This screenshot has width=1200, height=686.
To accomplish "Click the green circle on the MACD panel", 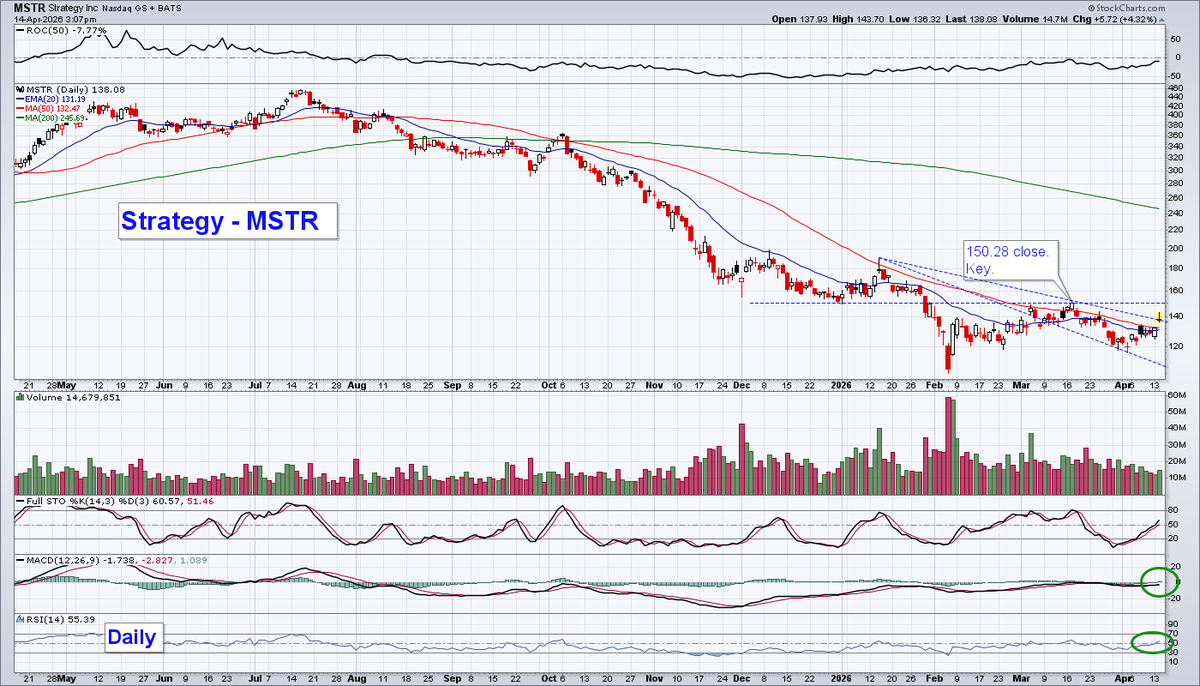I will [1156, 579].
